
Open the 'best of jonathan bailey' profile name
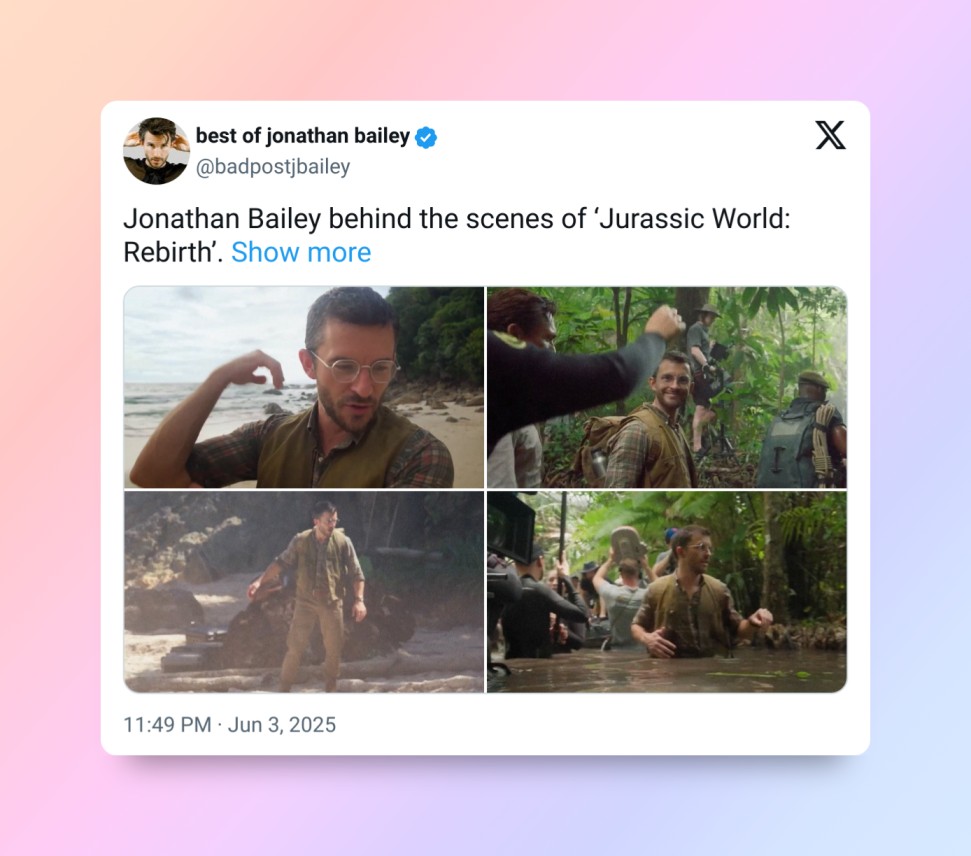pos(302,136)
